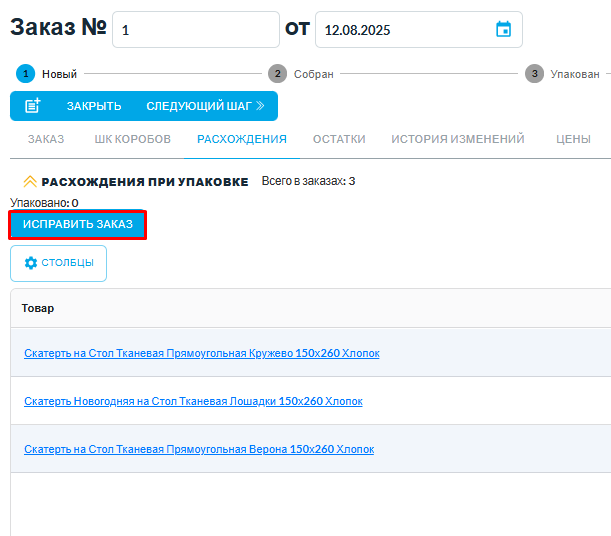The image size is (611, 536).
Task: Click the calendar icon in date field
Action: tap(503, 30)
